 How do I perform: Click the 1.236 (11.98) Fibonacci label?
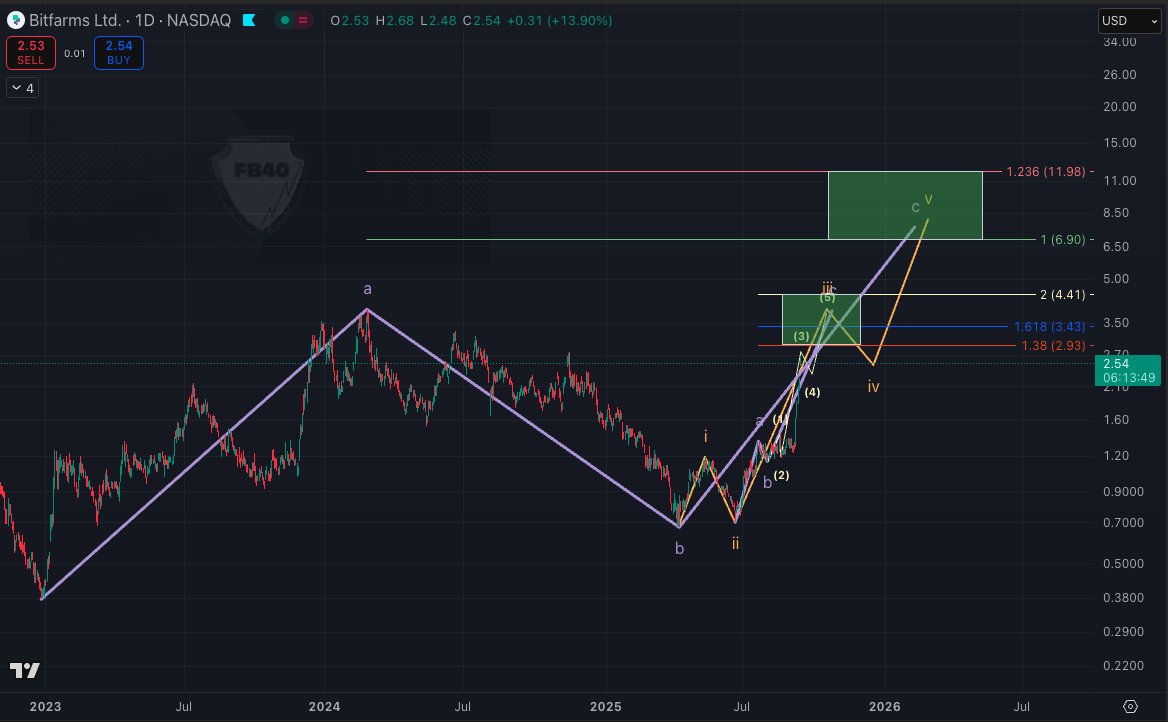click(x=1046, y=171)
